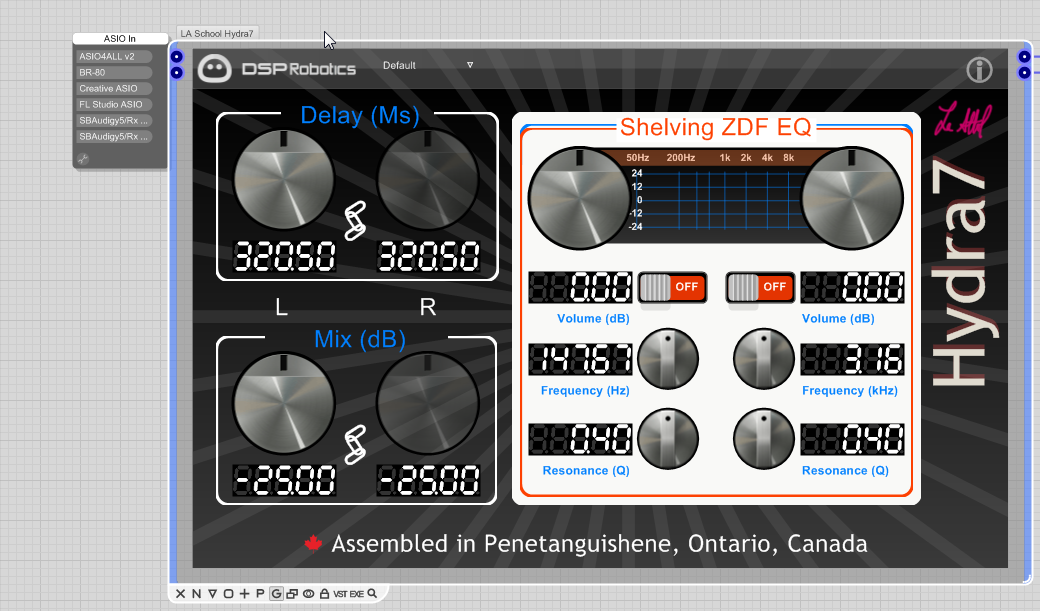Click the overlapping windows icon on the action bar
Image resolution: width=1040 pixels, height=611 pixels.
(292, 594)
